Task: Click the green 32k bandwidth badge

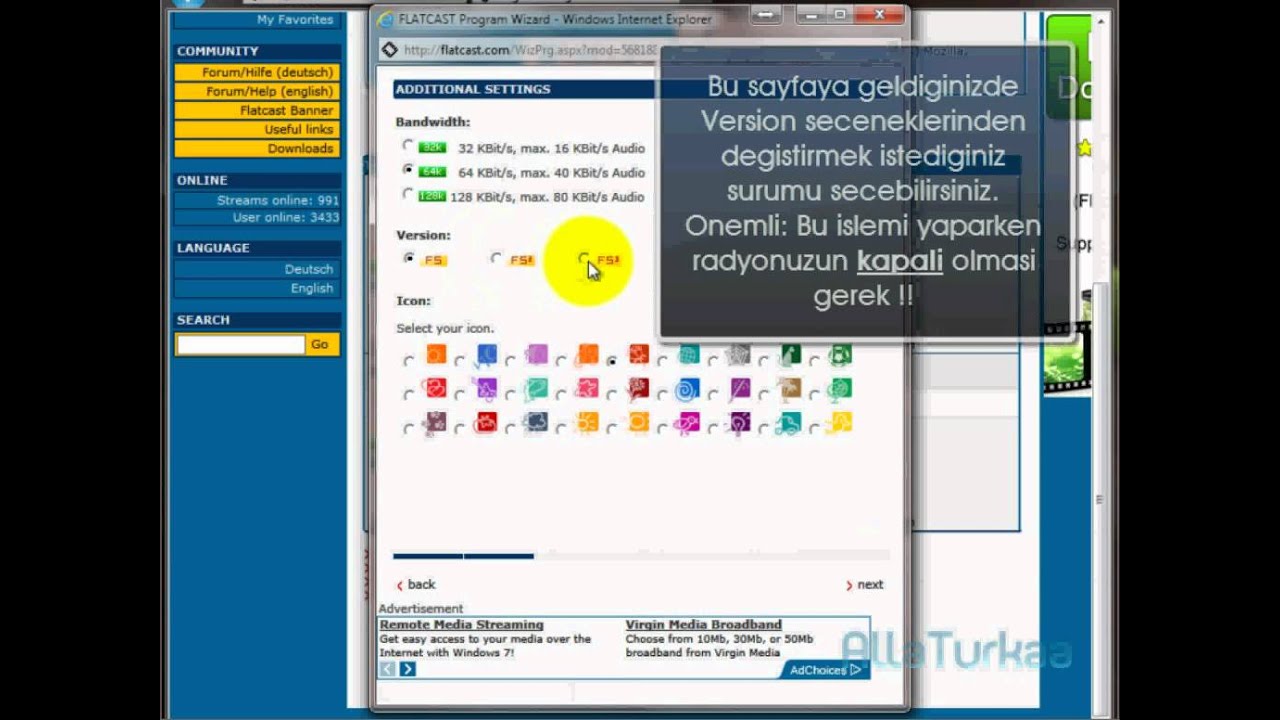Action: click(432, 148)
